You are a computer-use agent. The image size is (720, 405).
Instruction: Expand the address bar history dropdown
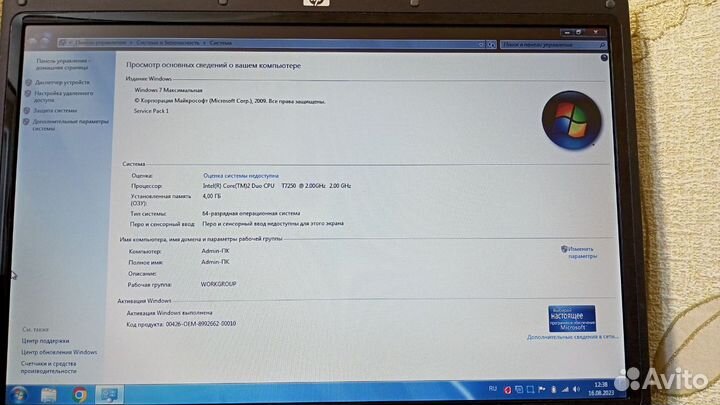481,45
